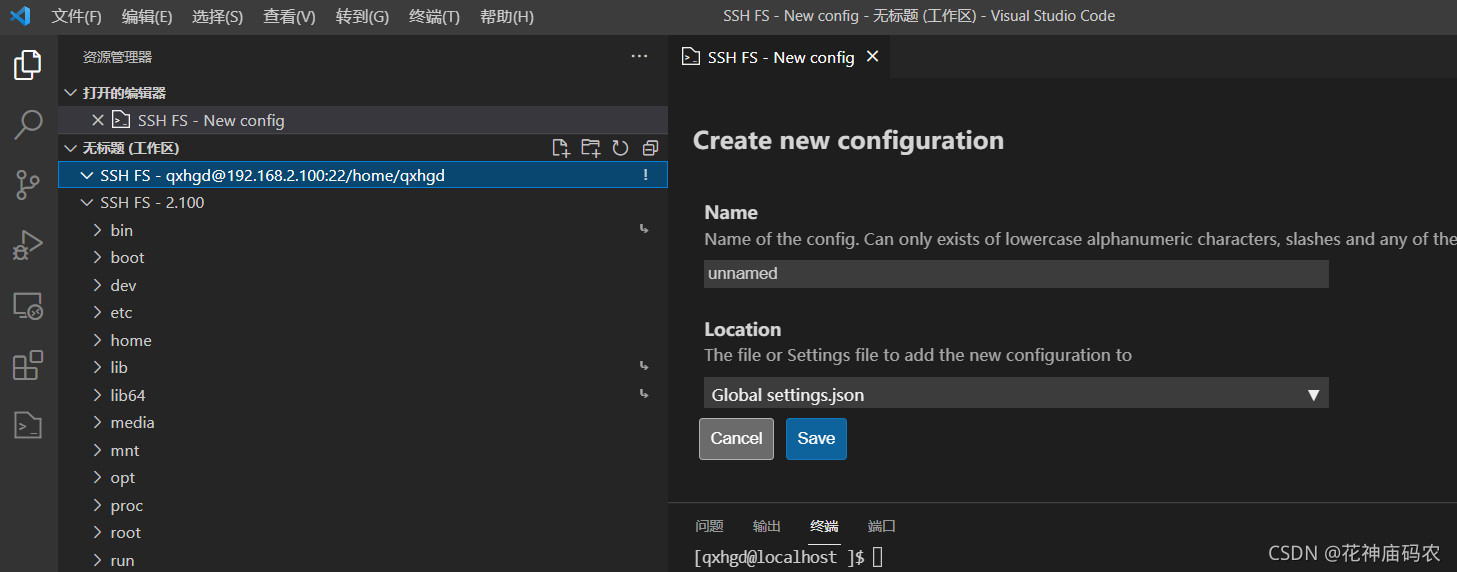This screenshot has width=1457, height=572.
Task: Click New File icon in explorer header
Action: click(x=561, y=148)
